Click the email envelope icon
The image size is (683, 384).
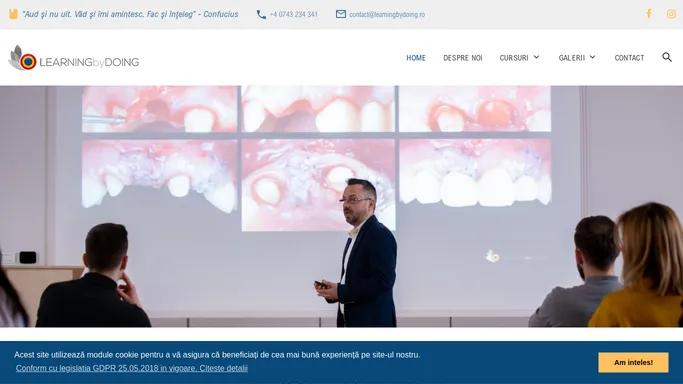click(x=341, y=14)
